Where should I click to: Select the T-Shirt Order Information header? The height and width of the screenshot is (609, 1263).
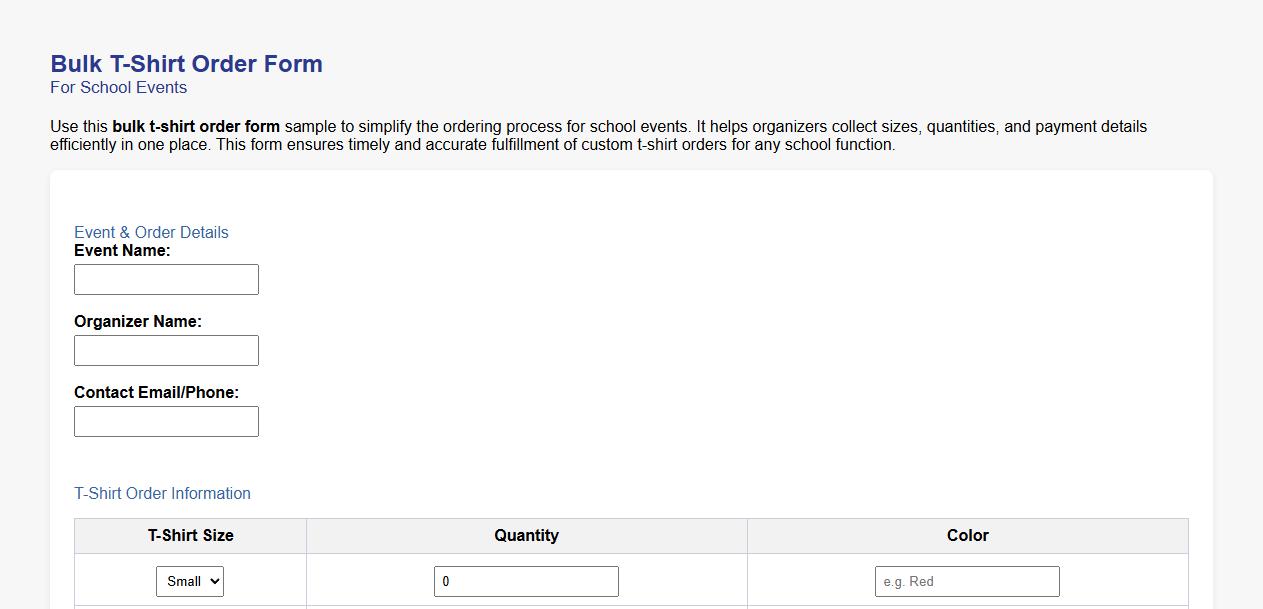162,493
